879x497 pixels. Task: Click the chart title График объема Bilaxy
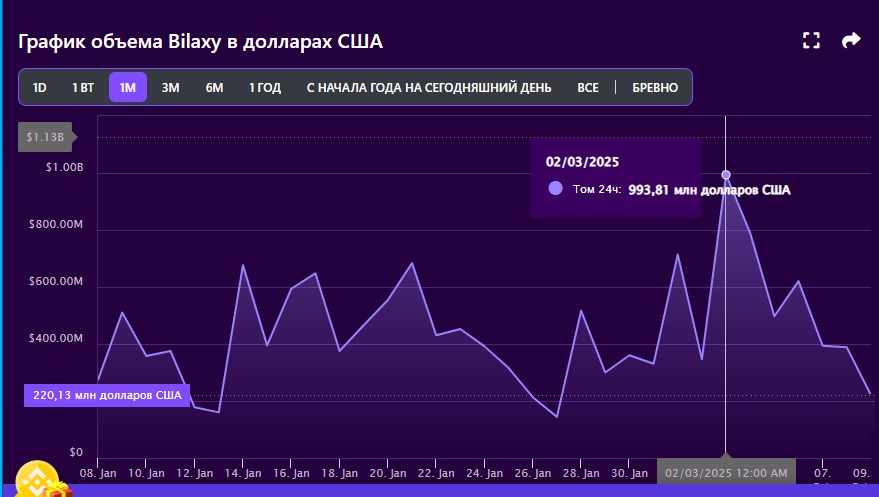[200, 42]
